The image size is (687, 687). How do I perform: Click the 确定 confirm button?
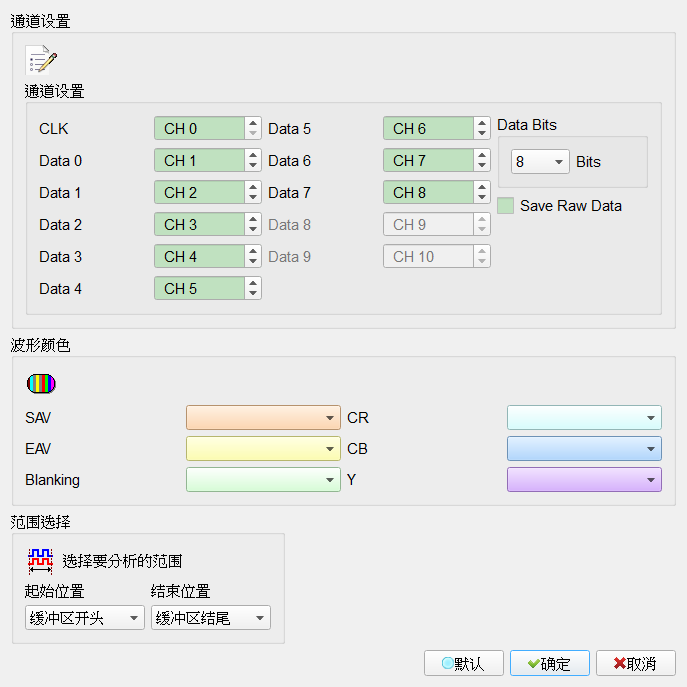pyautogui.click(x=549, y=663)
